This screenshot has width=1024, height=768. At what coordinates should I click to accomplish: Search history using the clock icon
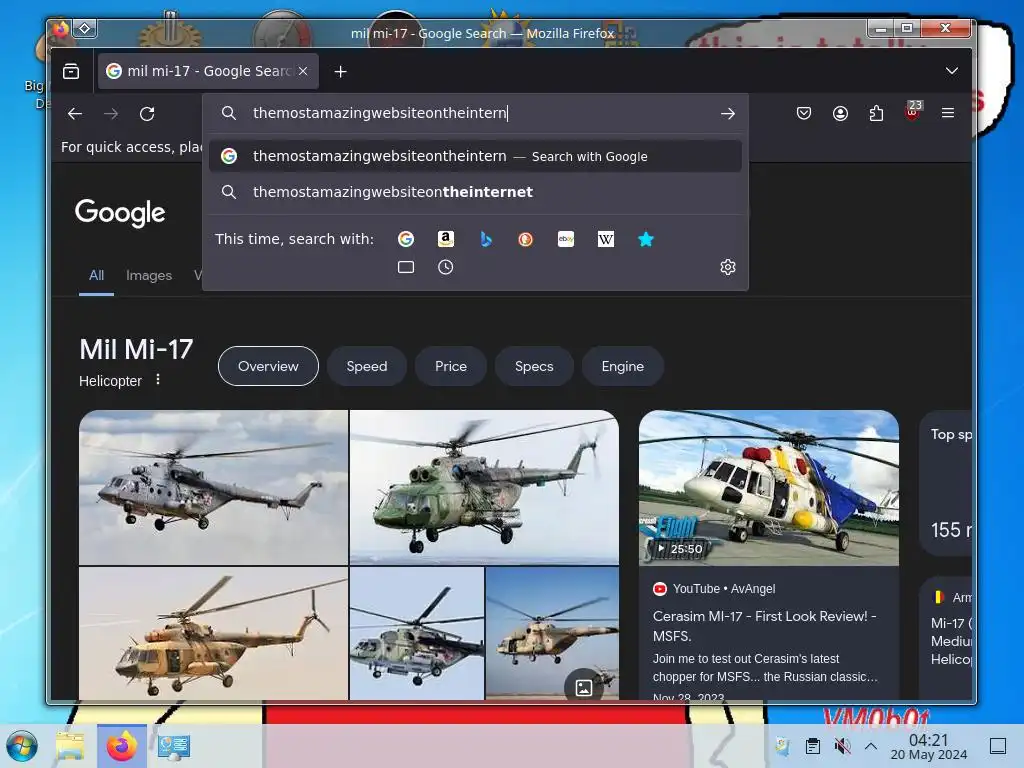pos(445,267)
